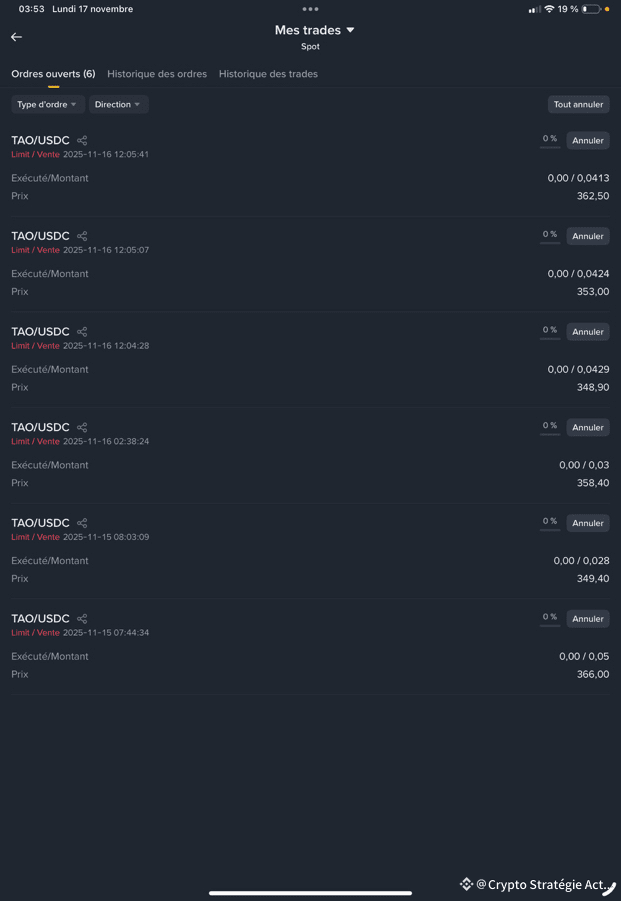Tap the Crypto Stratégie Act watermark handle
The width and height of the screenshot is (621, 901).
click(x=540, y=885)
